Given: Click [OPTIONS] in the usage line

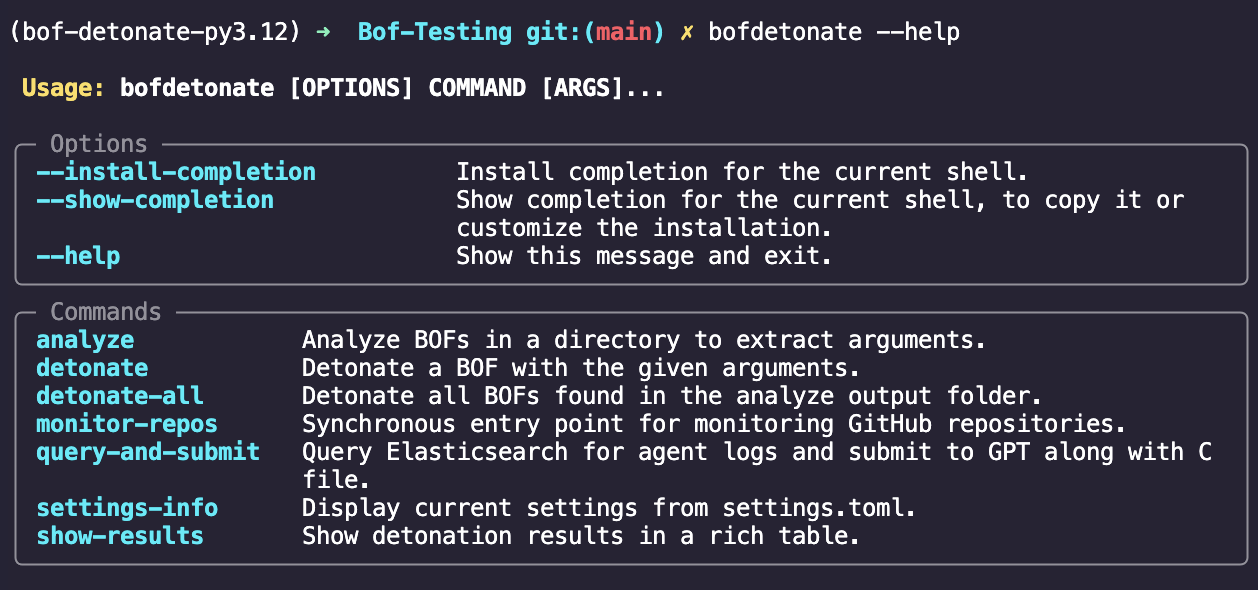Looking at the screenshot, I should tap(351, 88).
